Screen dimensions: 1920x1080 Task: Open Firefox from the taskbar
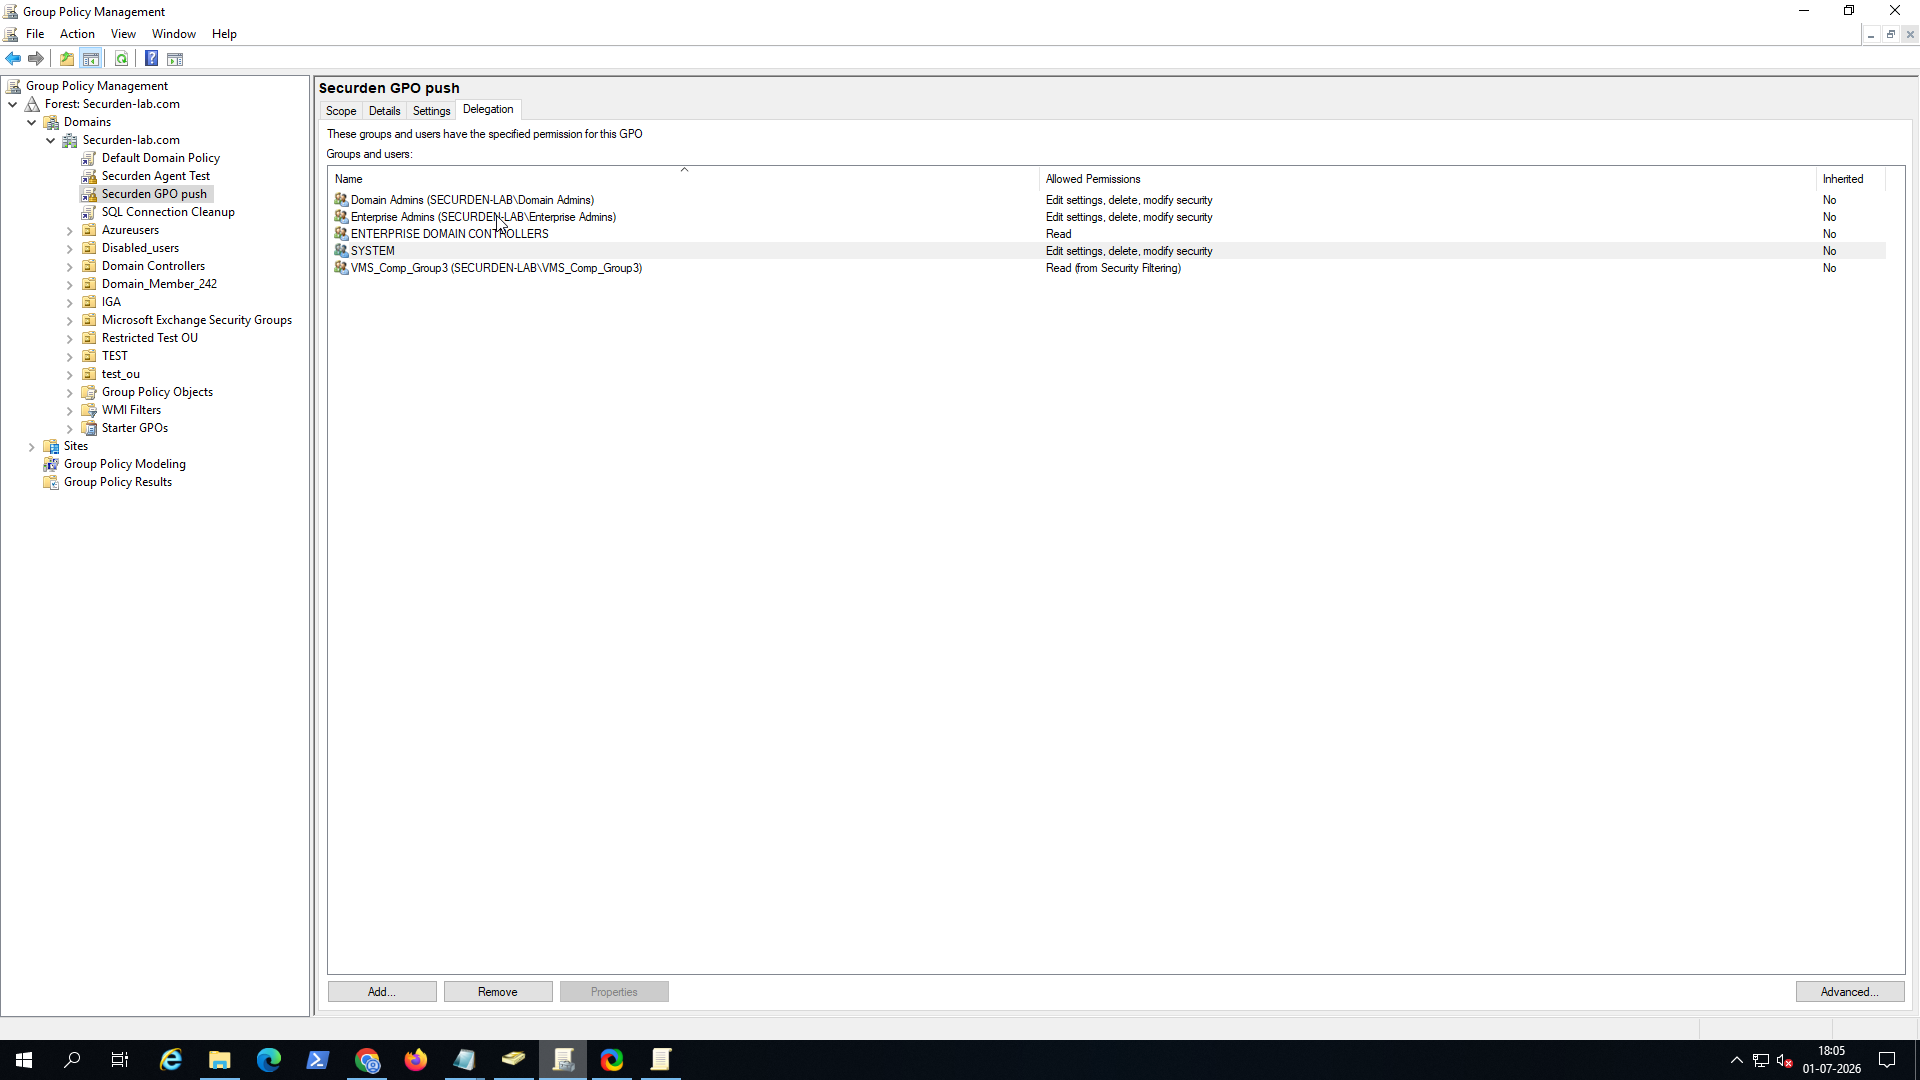[416, 1060]
